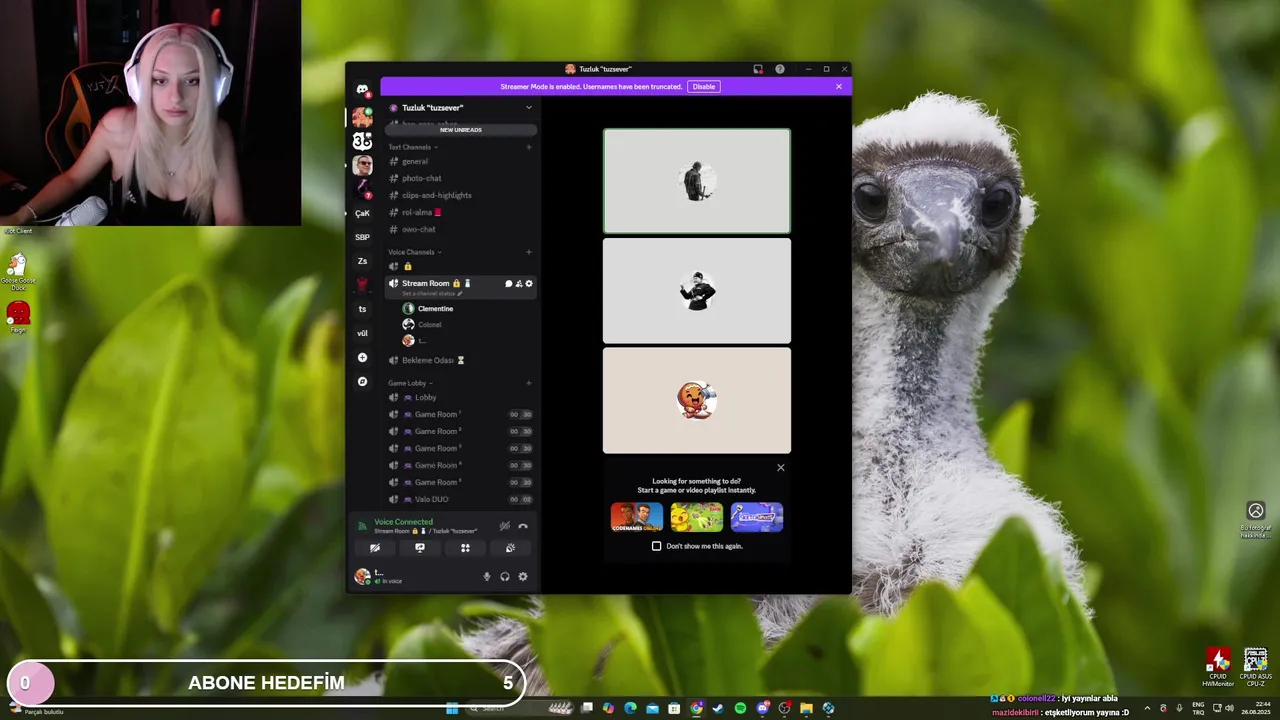
Task: Open Stream Room chat bubble icon
Action: [508, 284]
